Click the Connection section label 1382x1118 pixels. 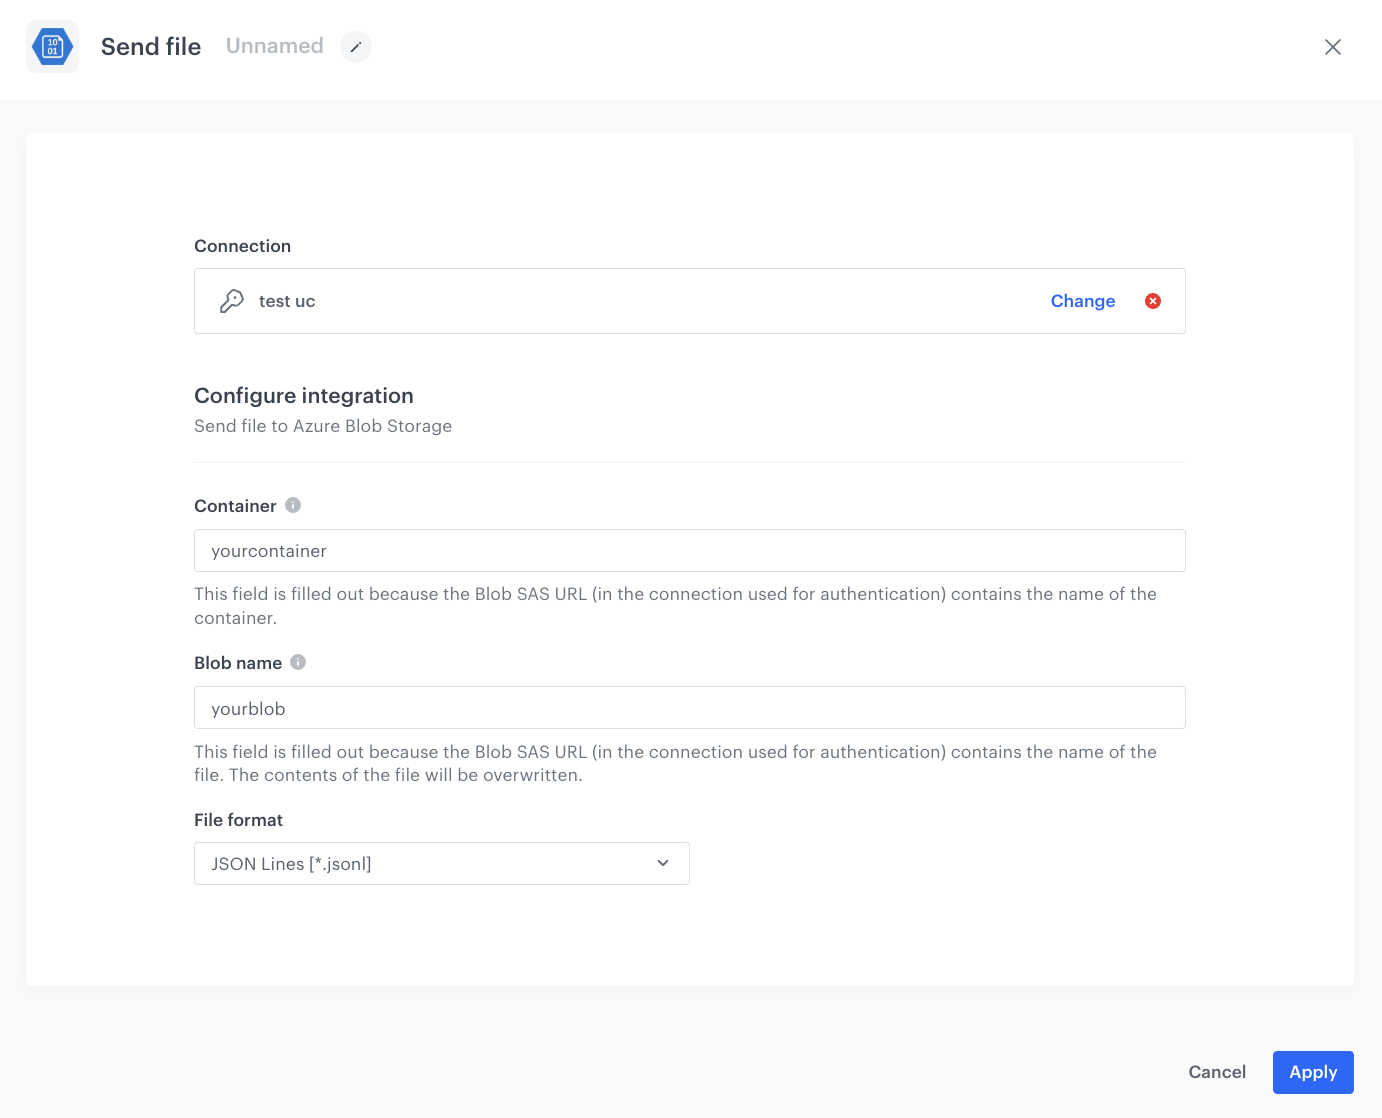[x=242, y=246]
